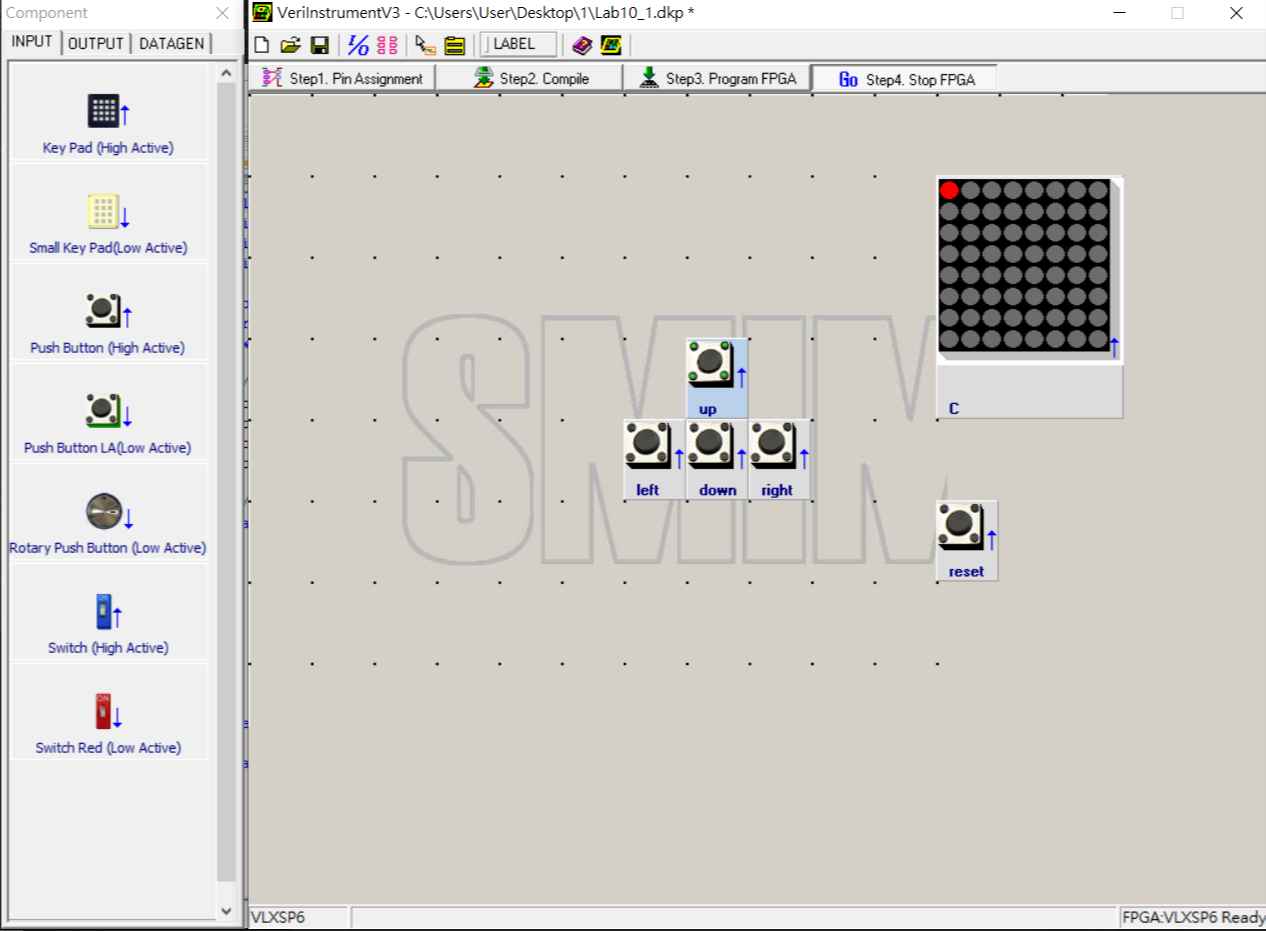Click the blue I/O toolbar icon
The image size is (1266, 931).
358,45
